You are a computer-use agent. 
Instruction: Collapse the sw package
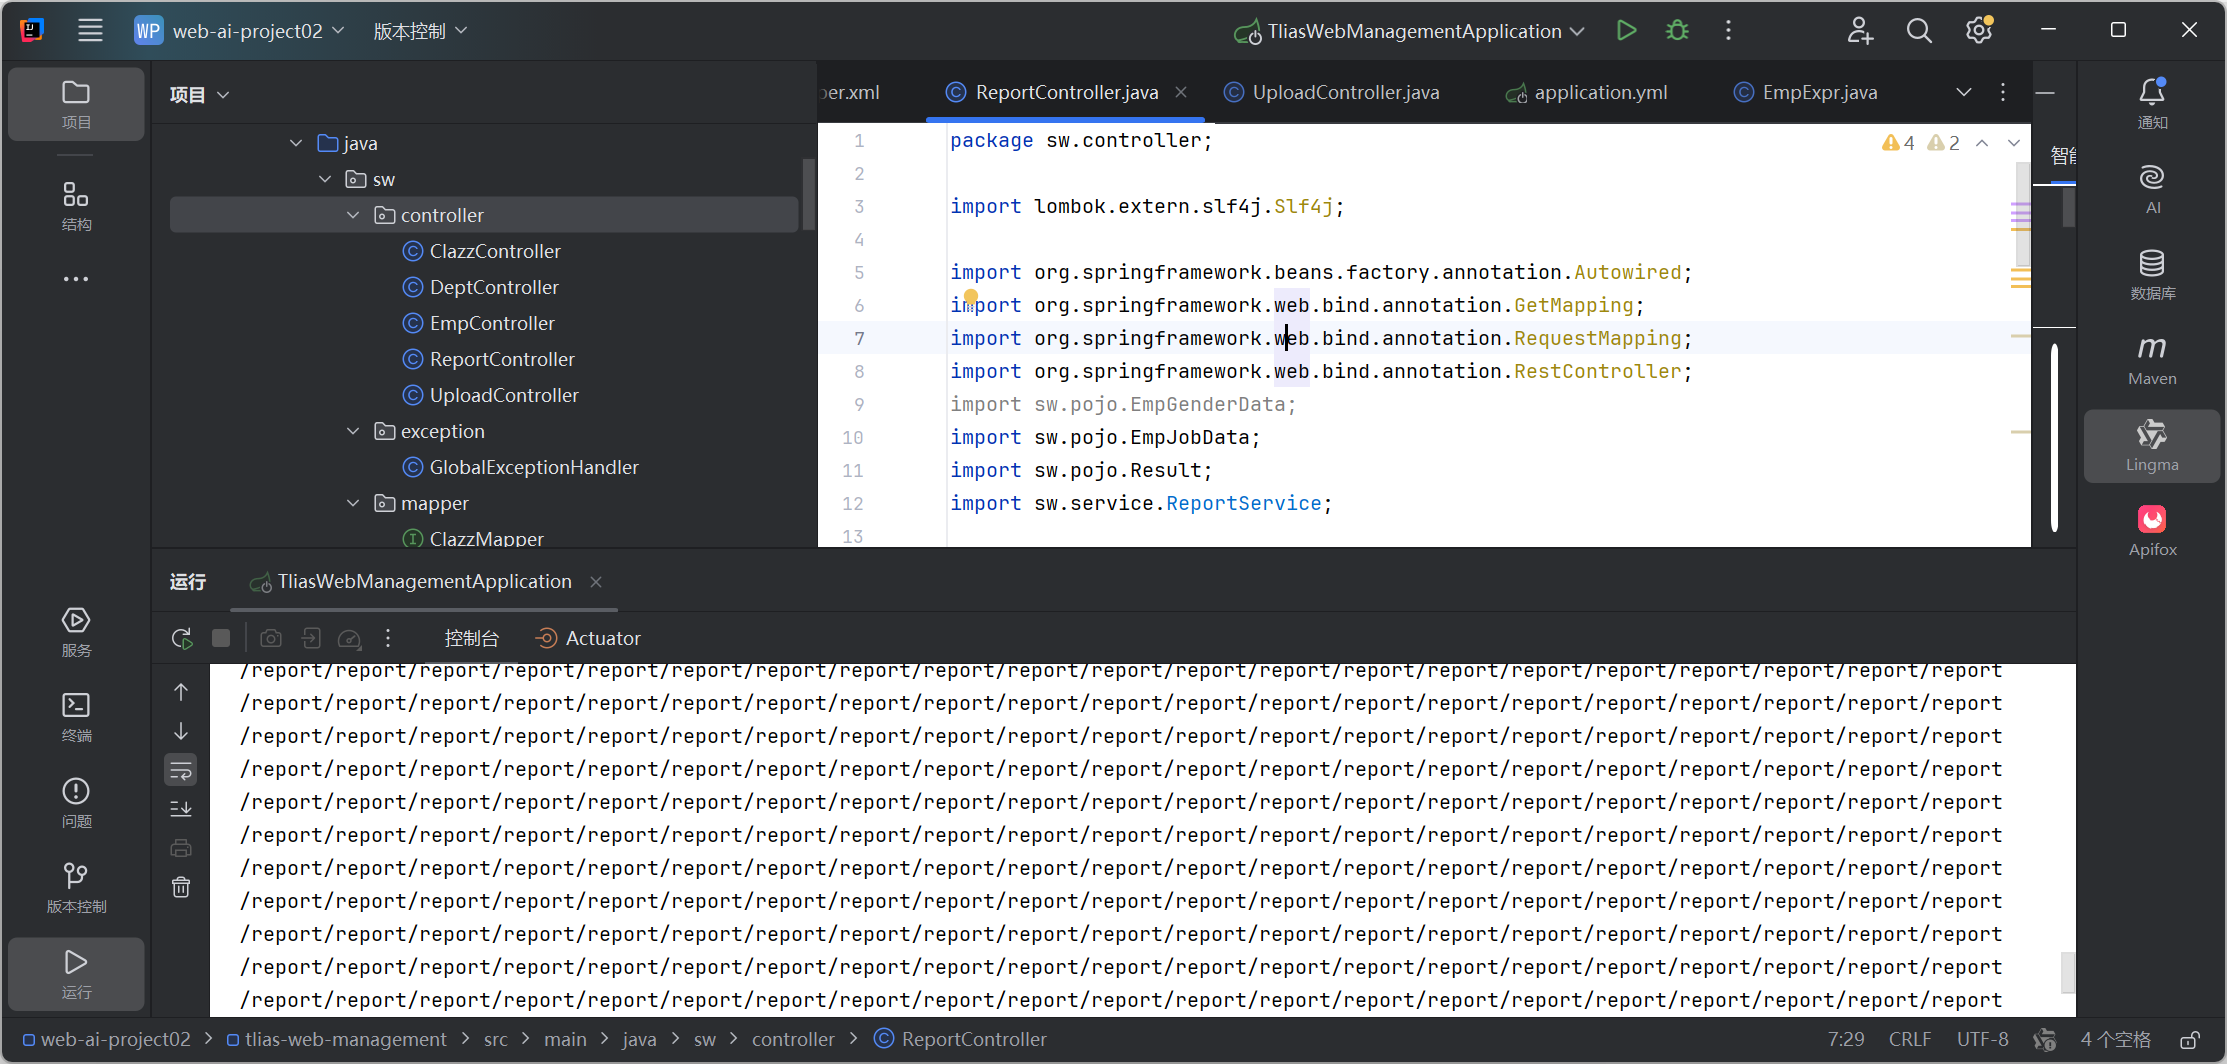(325, 179)
